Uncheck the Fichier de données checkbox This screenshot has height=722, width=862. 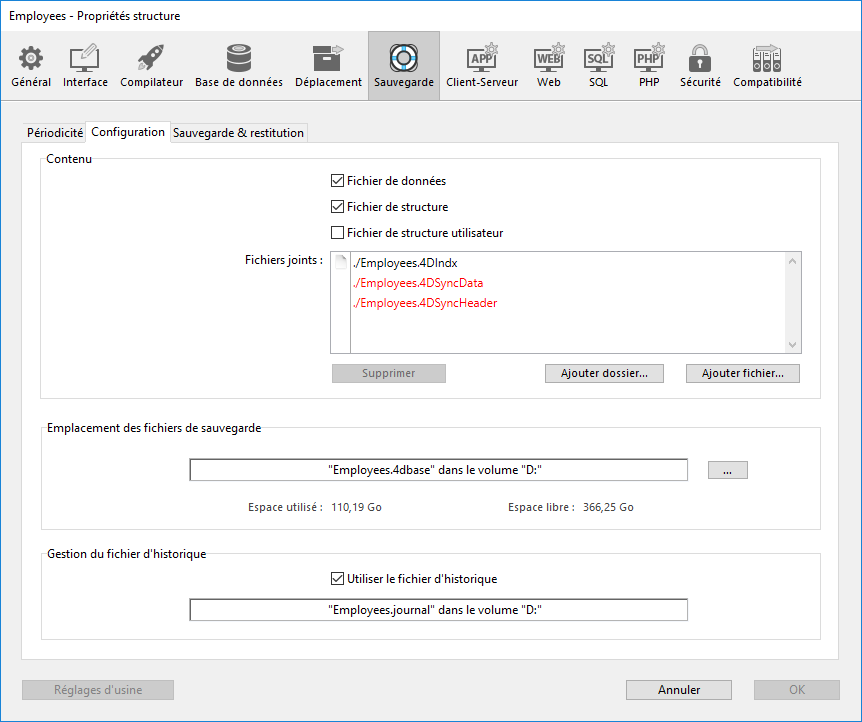(338, 181)
